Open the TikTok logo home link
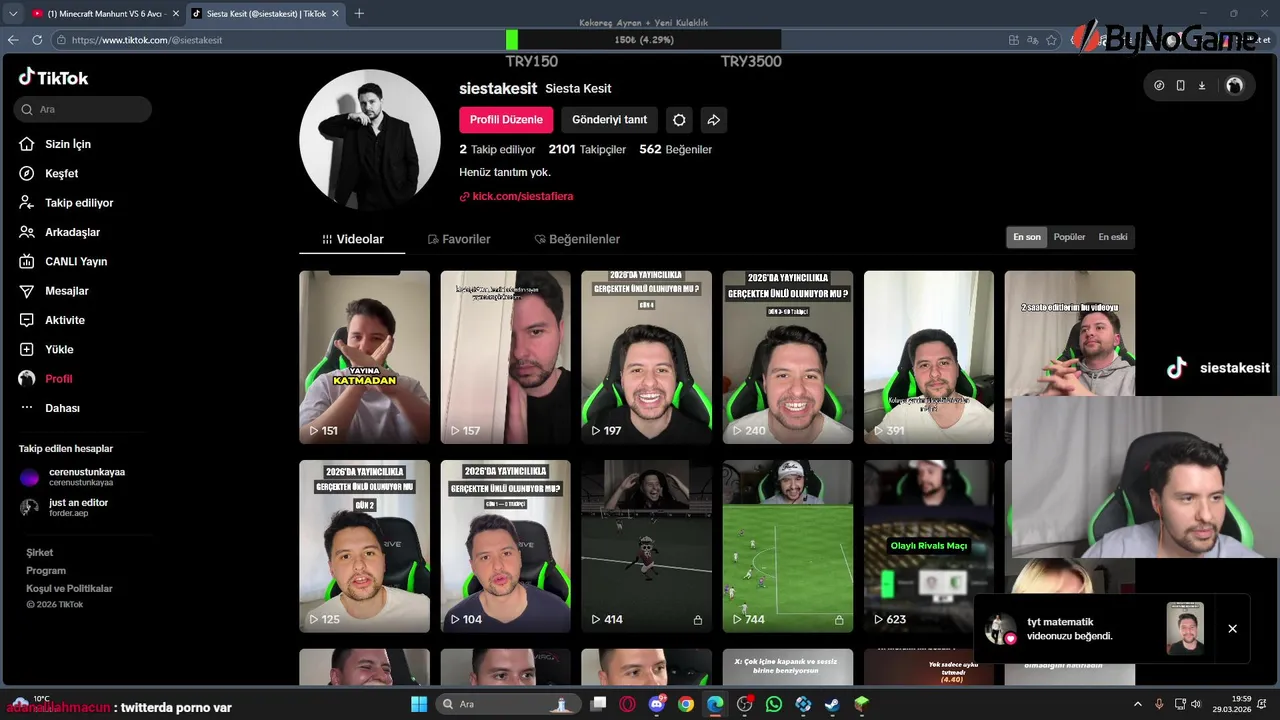 (54, 77)
